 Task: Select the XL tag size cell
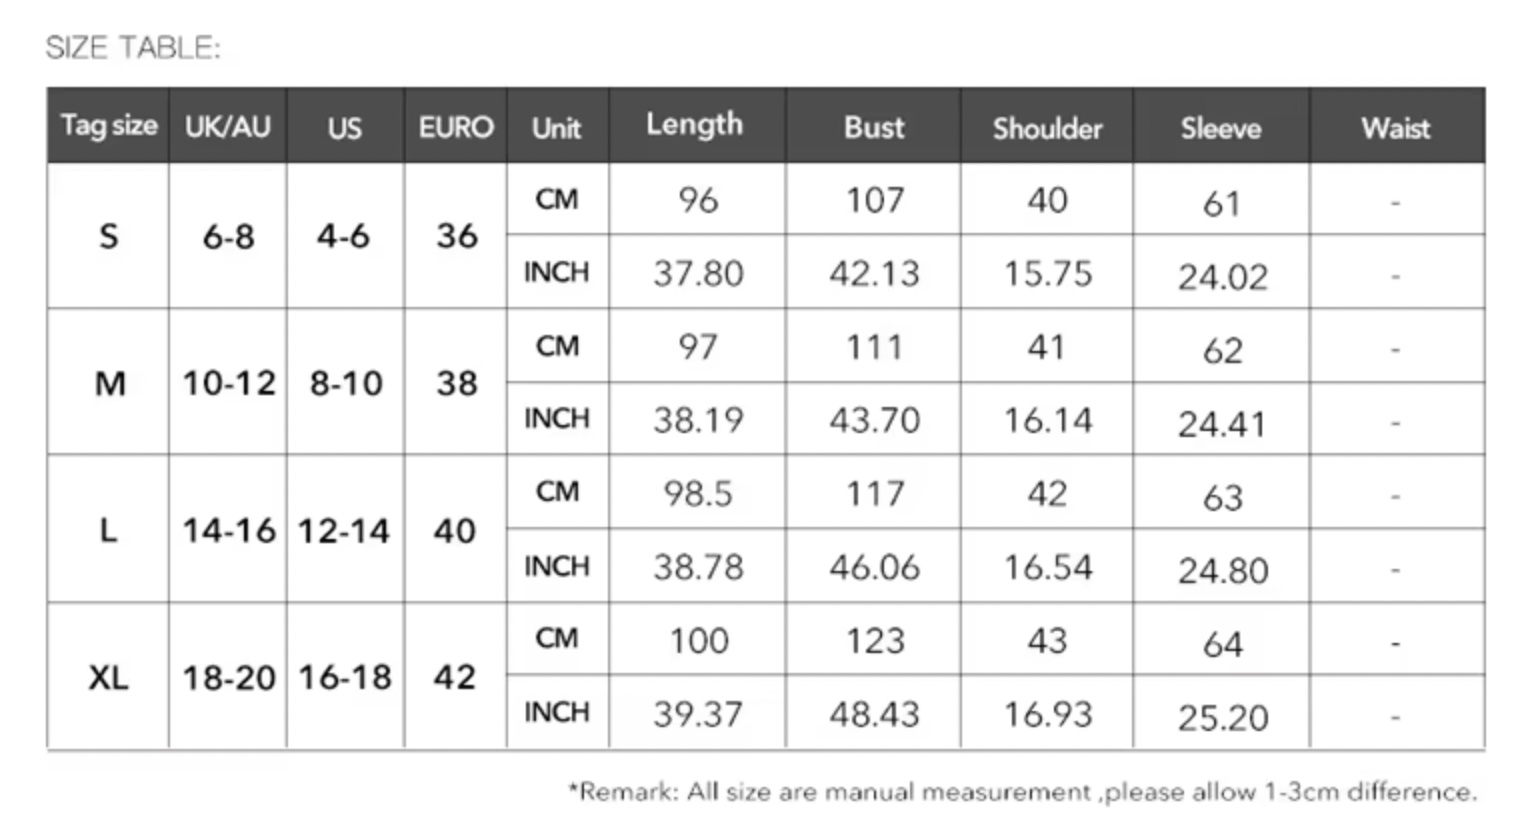coord(108,677)
